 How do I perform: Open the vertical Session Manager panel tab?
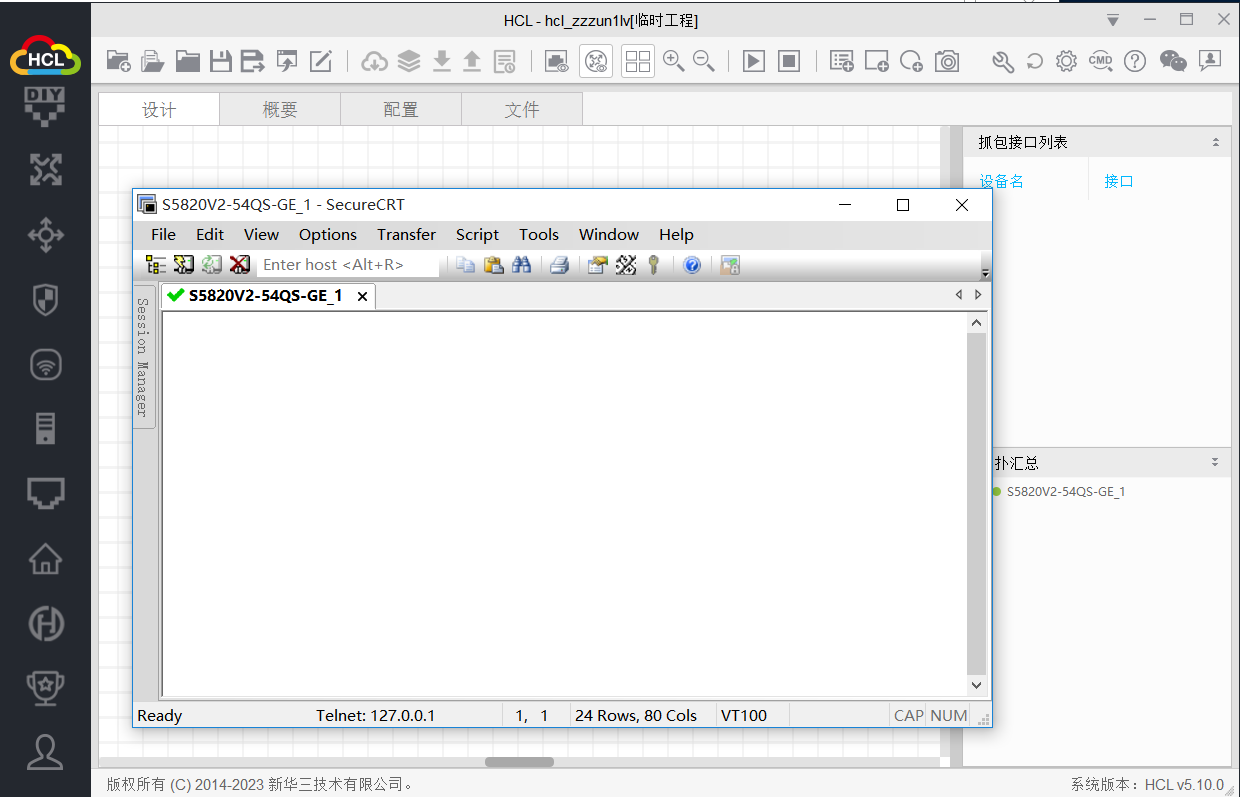[143, 357]
